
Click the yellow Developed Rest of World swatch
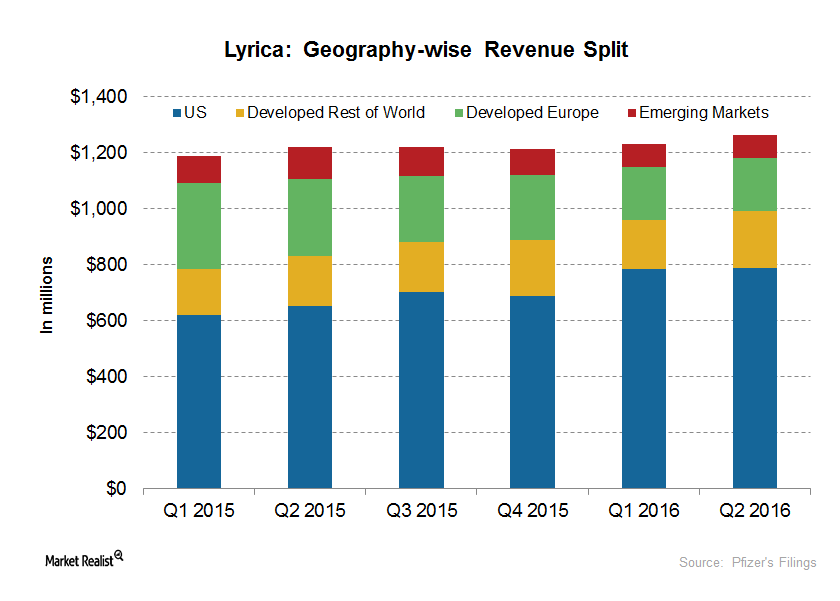[240, 113]
